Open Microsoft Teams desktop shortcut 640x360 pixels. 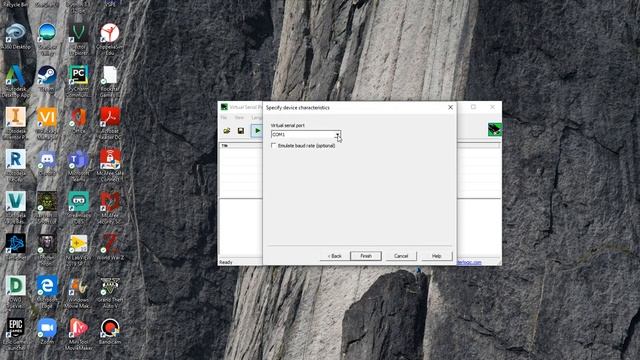coord(78,166)
